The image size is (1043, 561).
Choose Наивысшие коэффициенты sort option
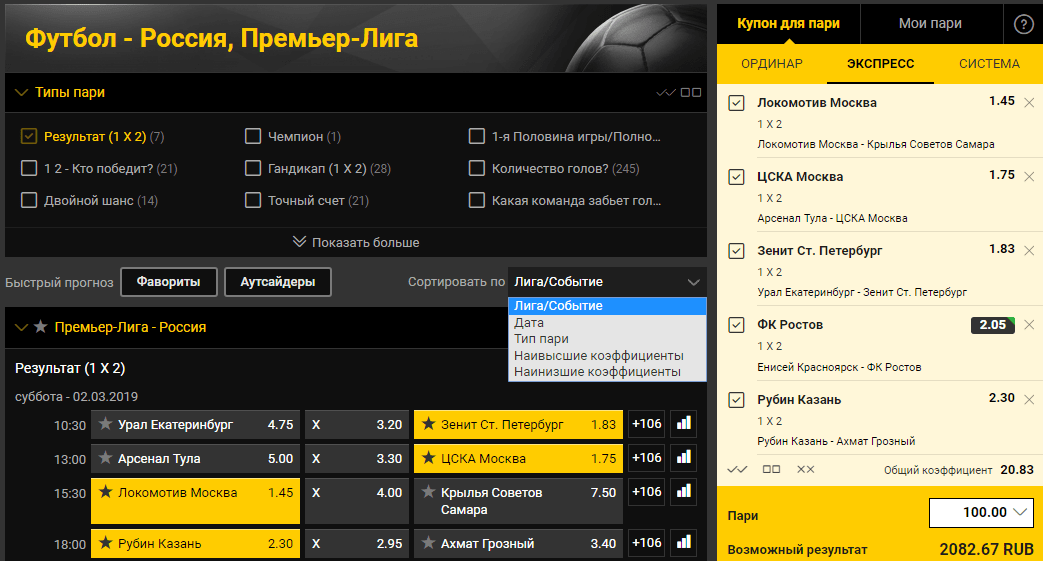607,355
